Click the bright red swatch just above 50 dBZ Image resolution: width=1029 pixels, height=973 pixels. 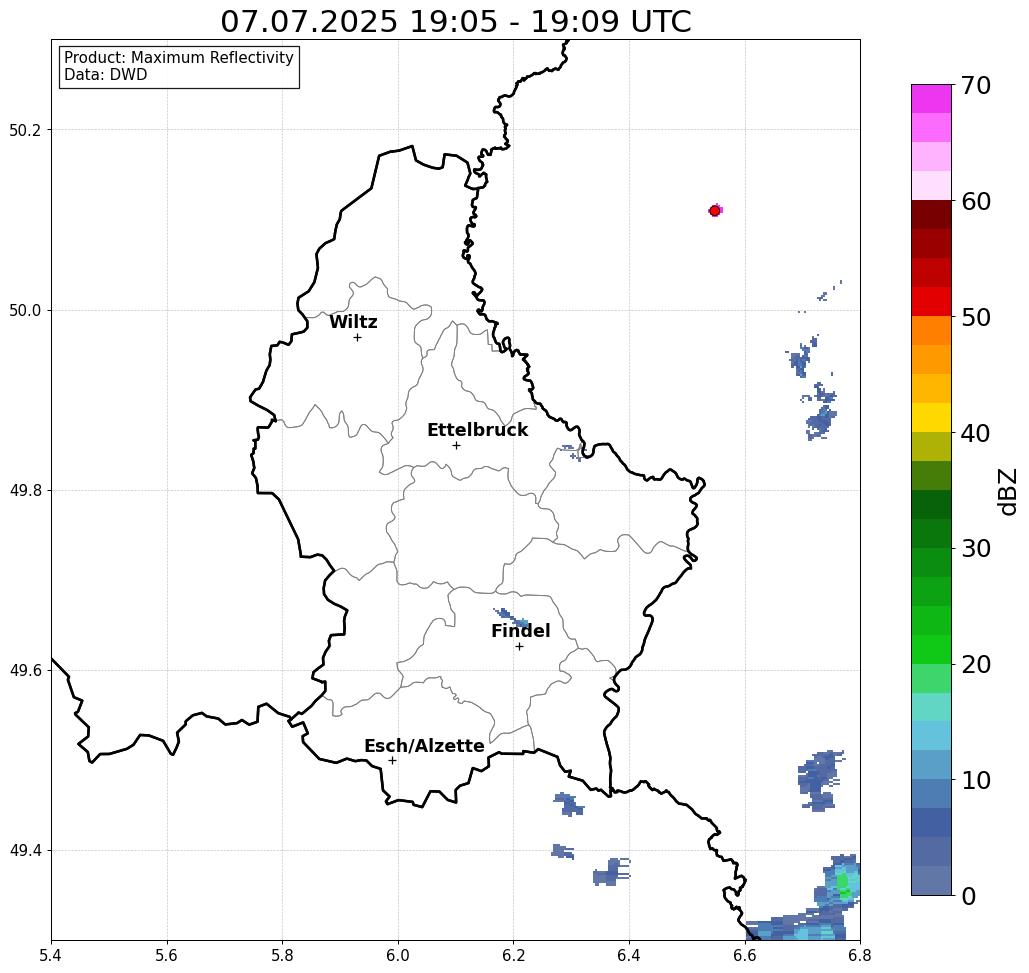click(931, 302)
